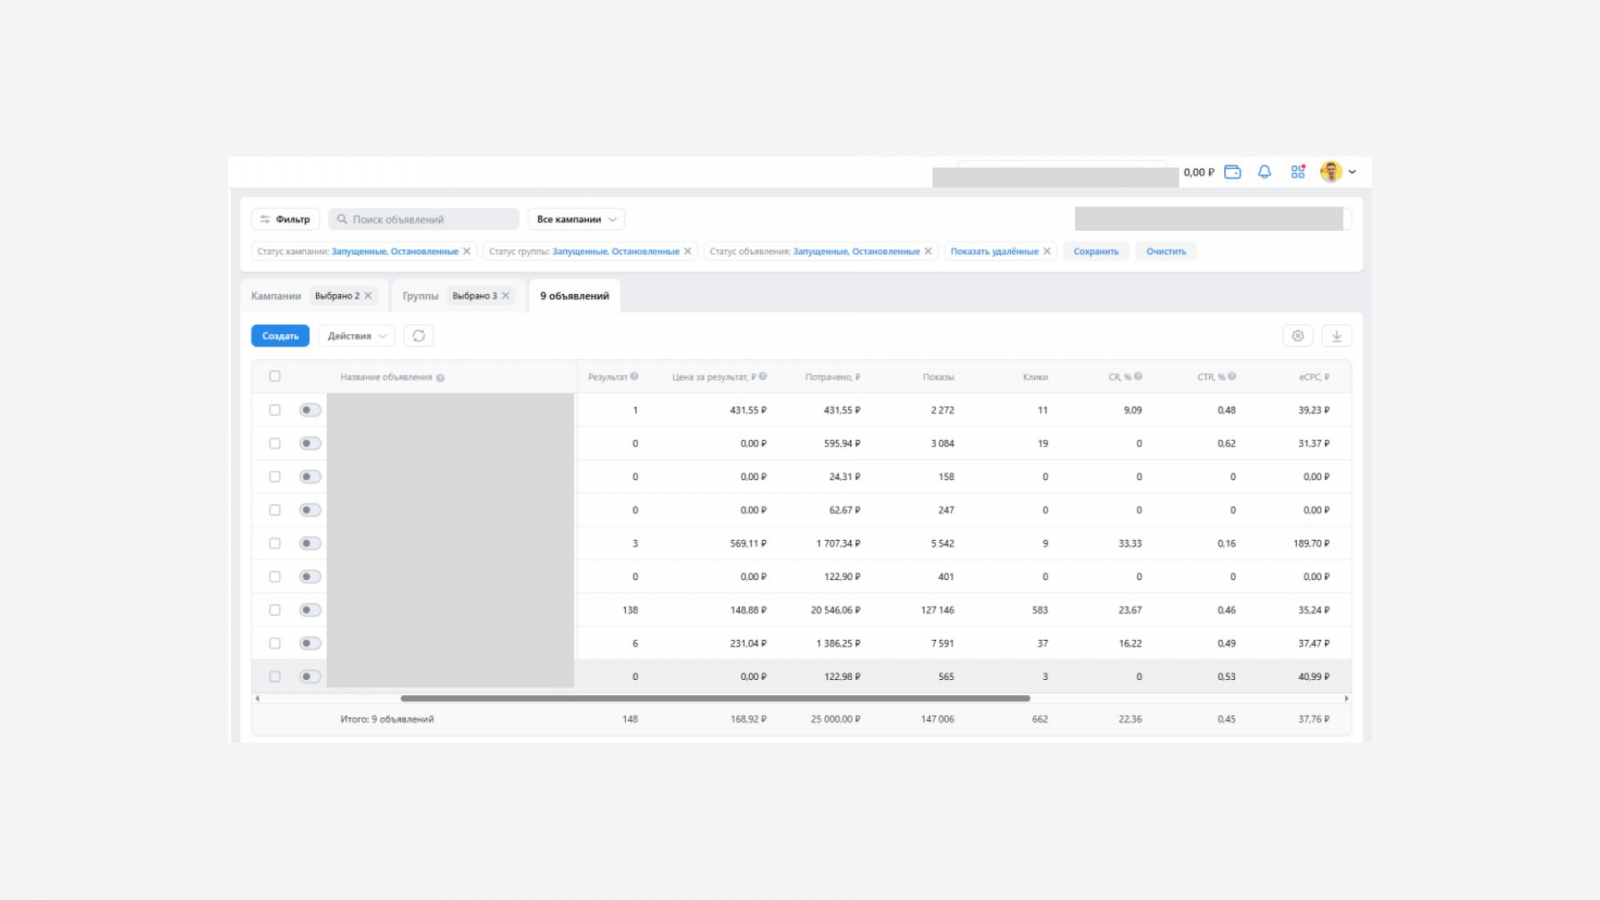
Task: Expand the user profile avatar menu
Action: pos(1338,172)
